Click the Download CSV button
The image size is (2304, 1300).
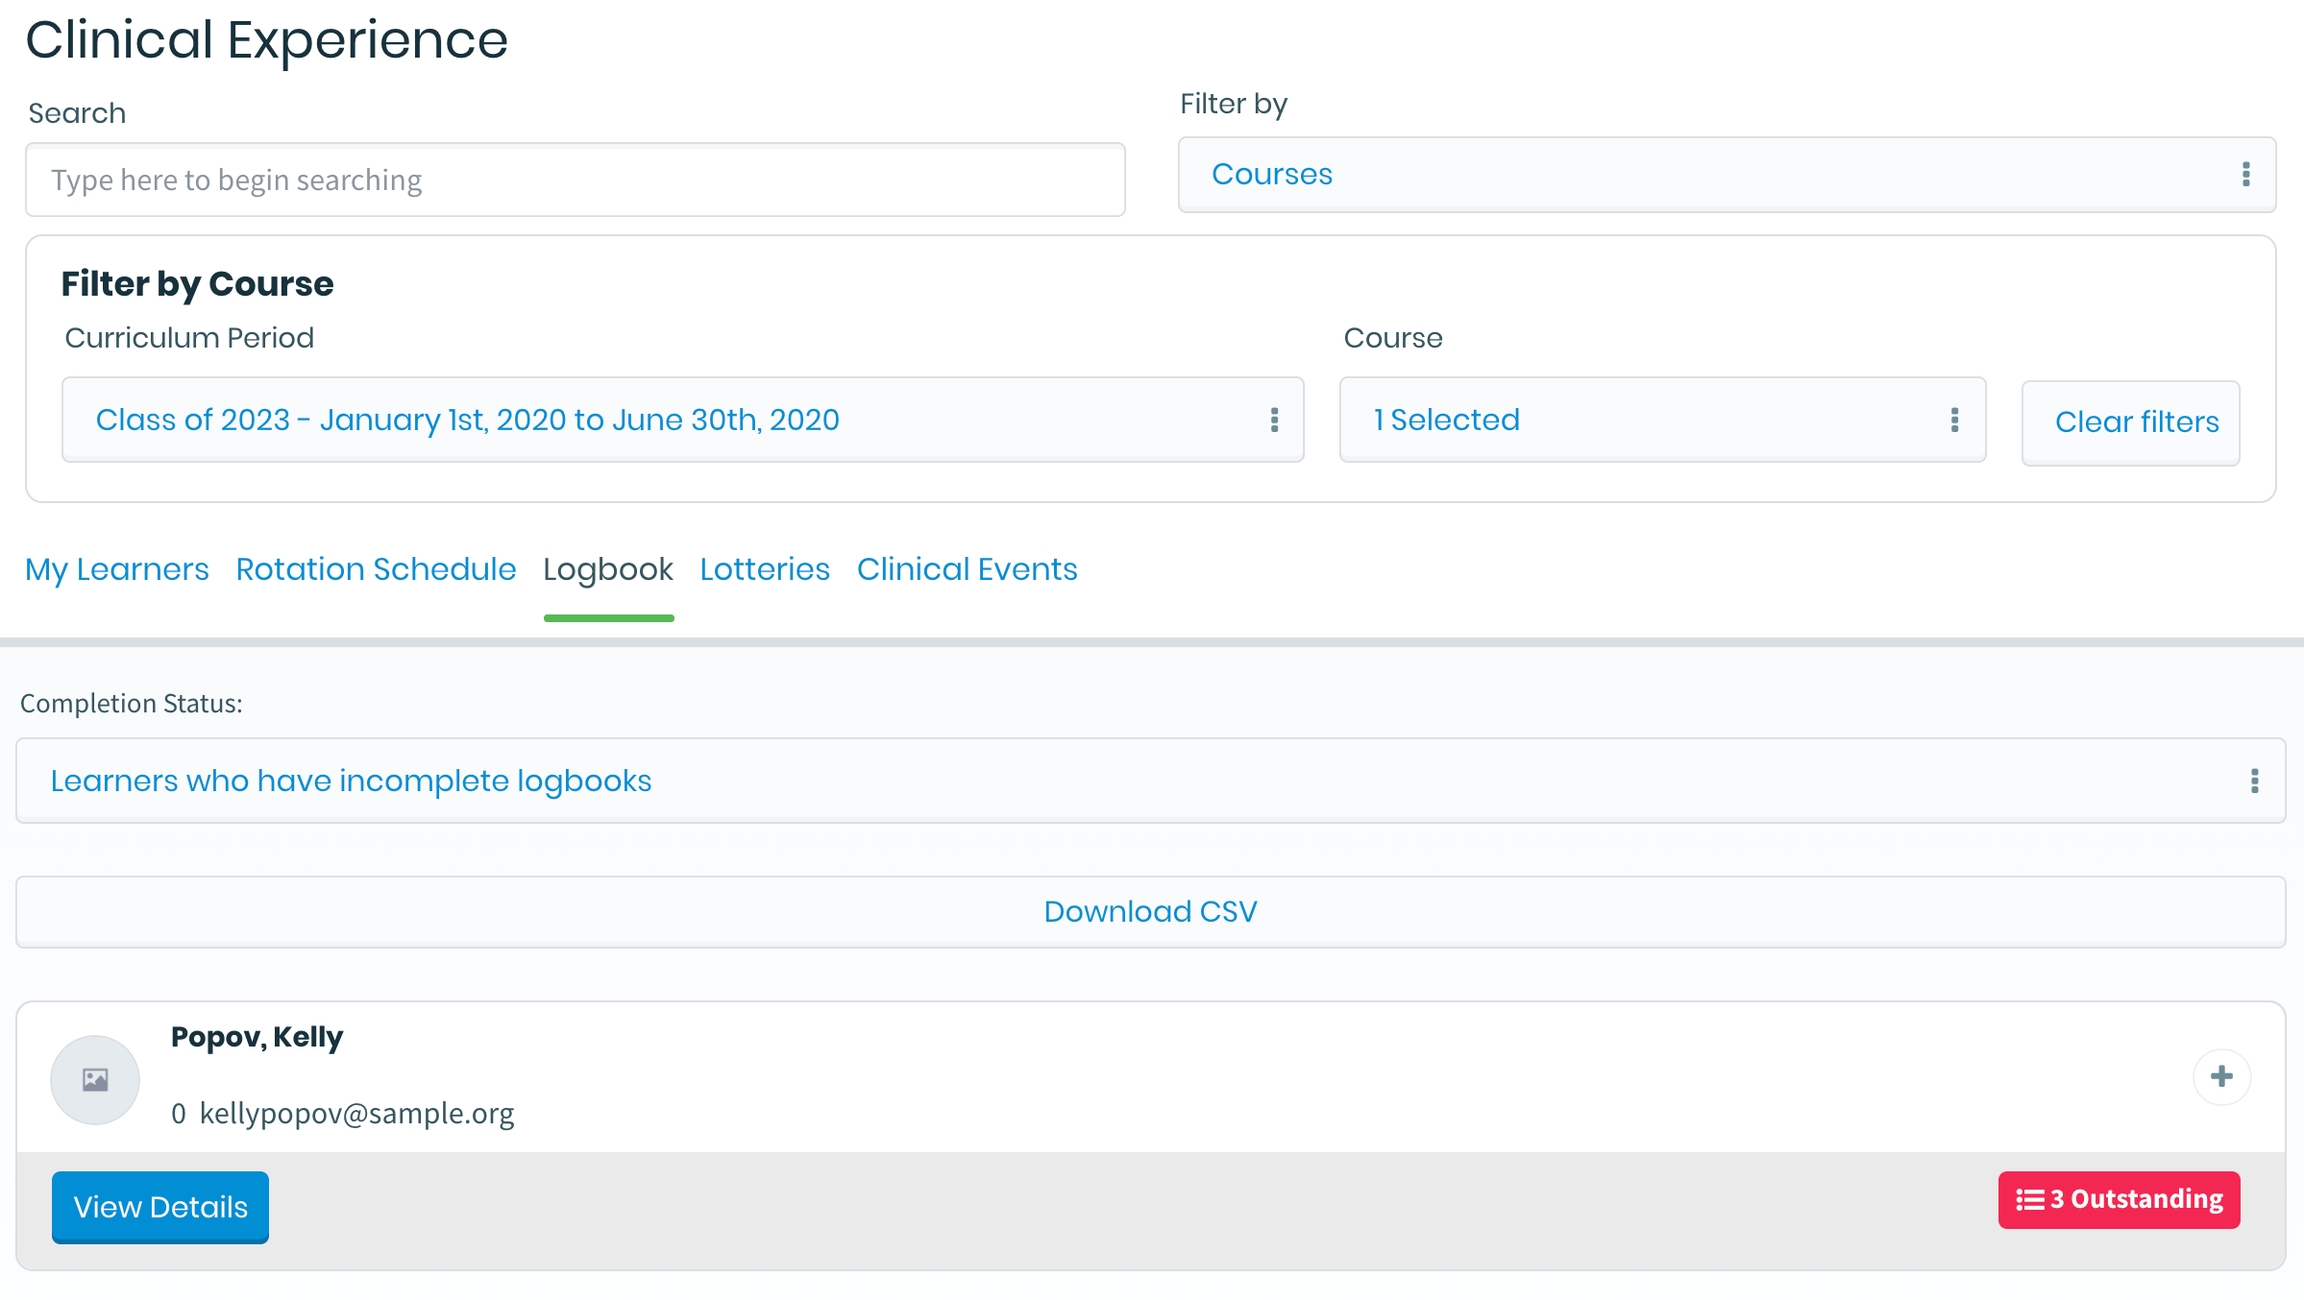pyautogui.click(x=1150, y=912)
